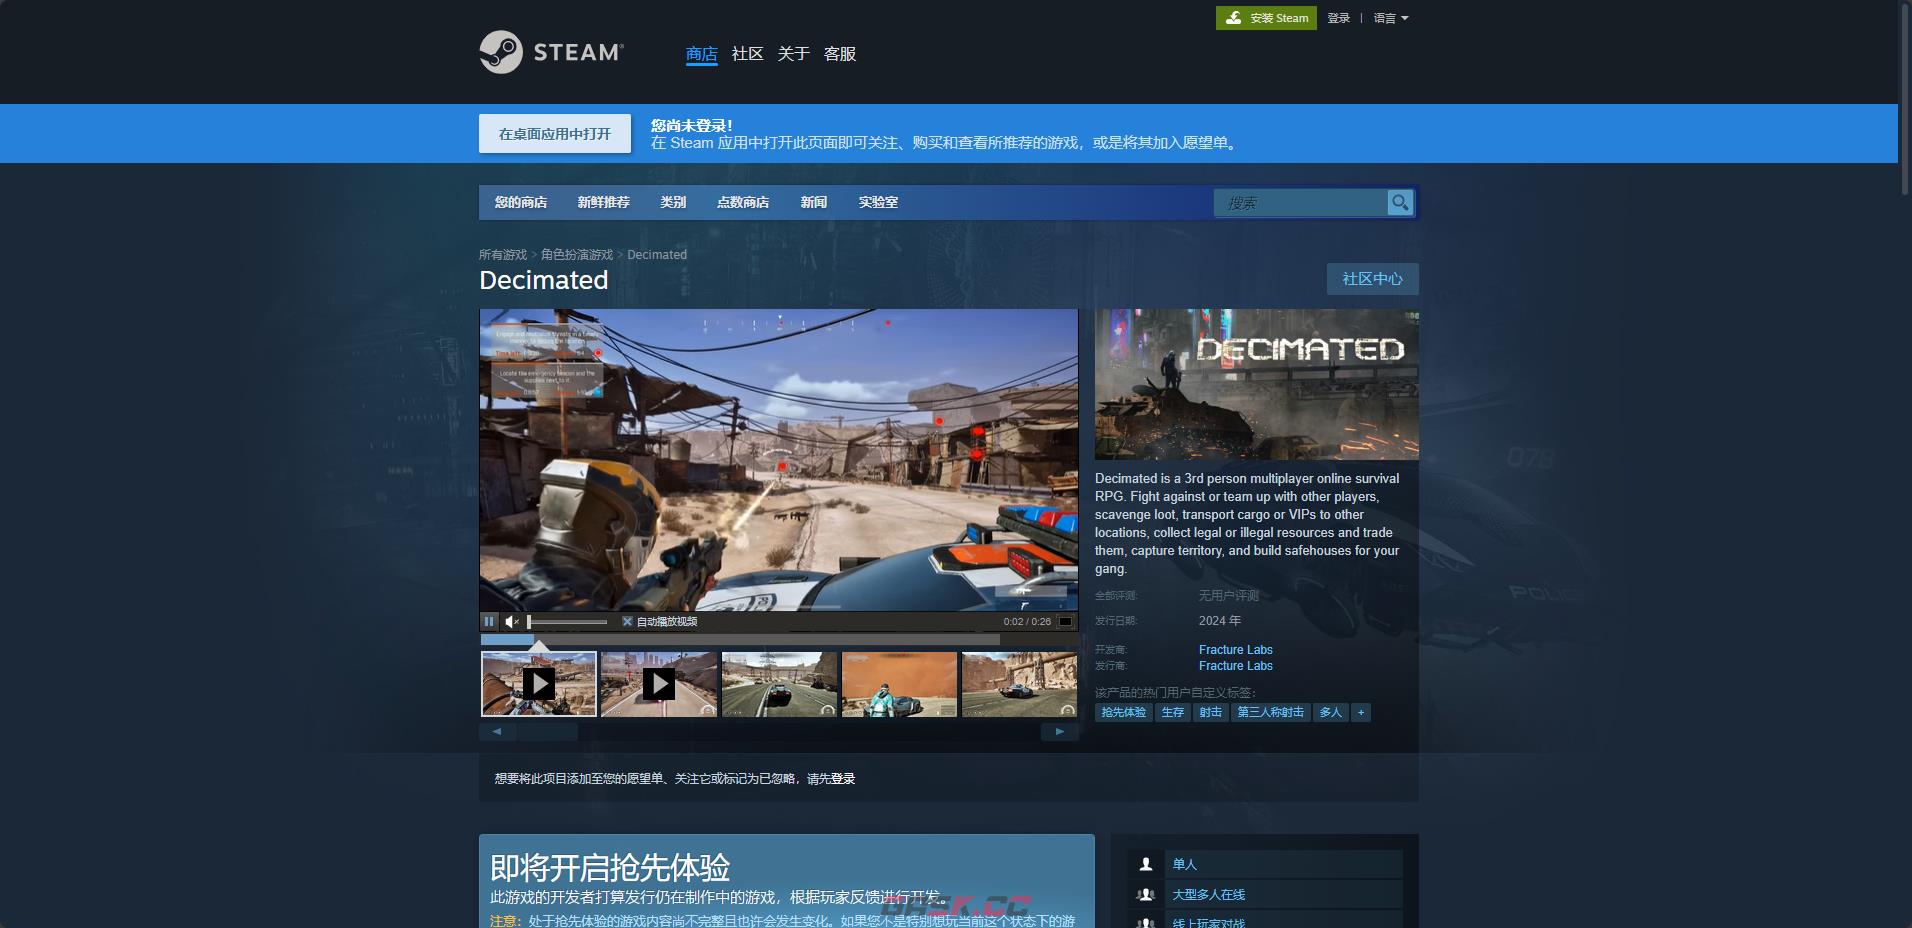Viewport: 1912px width, 928px height.
Task: Click the 大型多人在线 feature link
Action: [1208, 895]
